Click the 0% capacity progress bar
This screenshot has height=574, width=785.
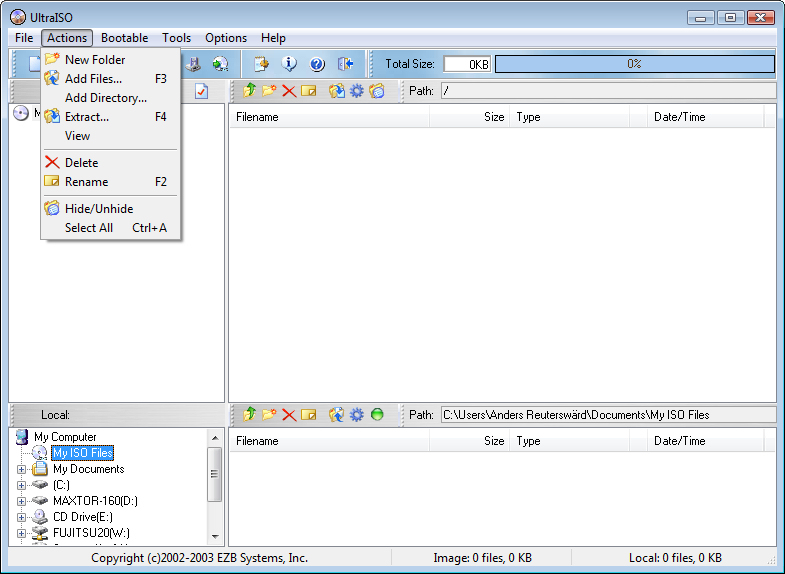[634, 64]
